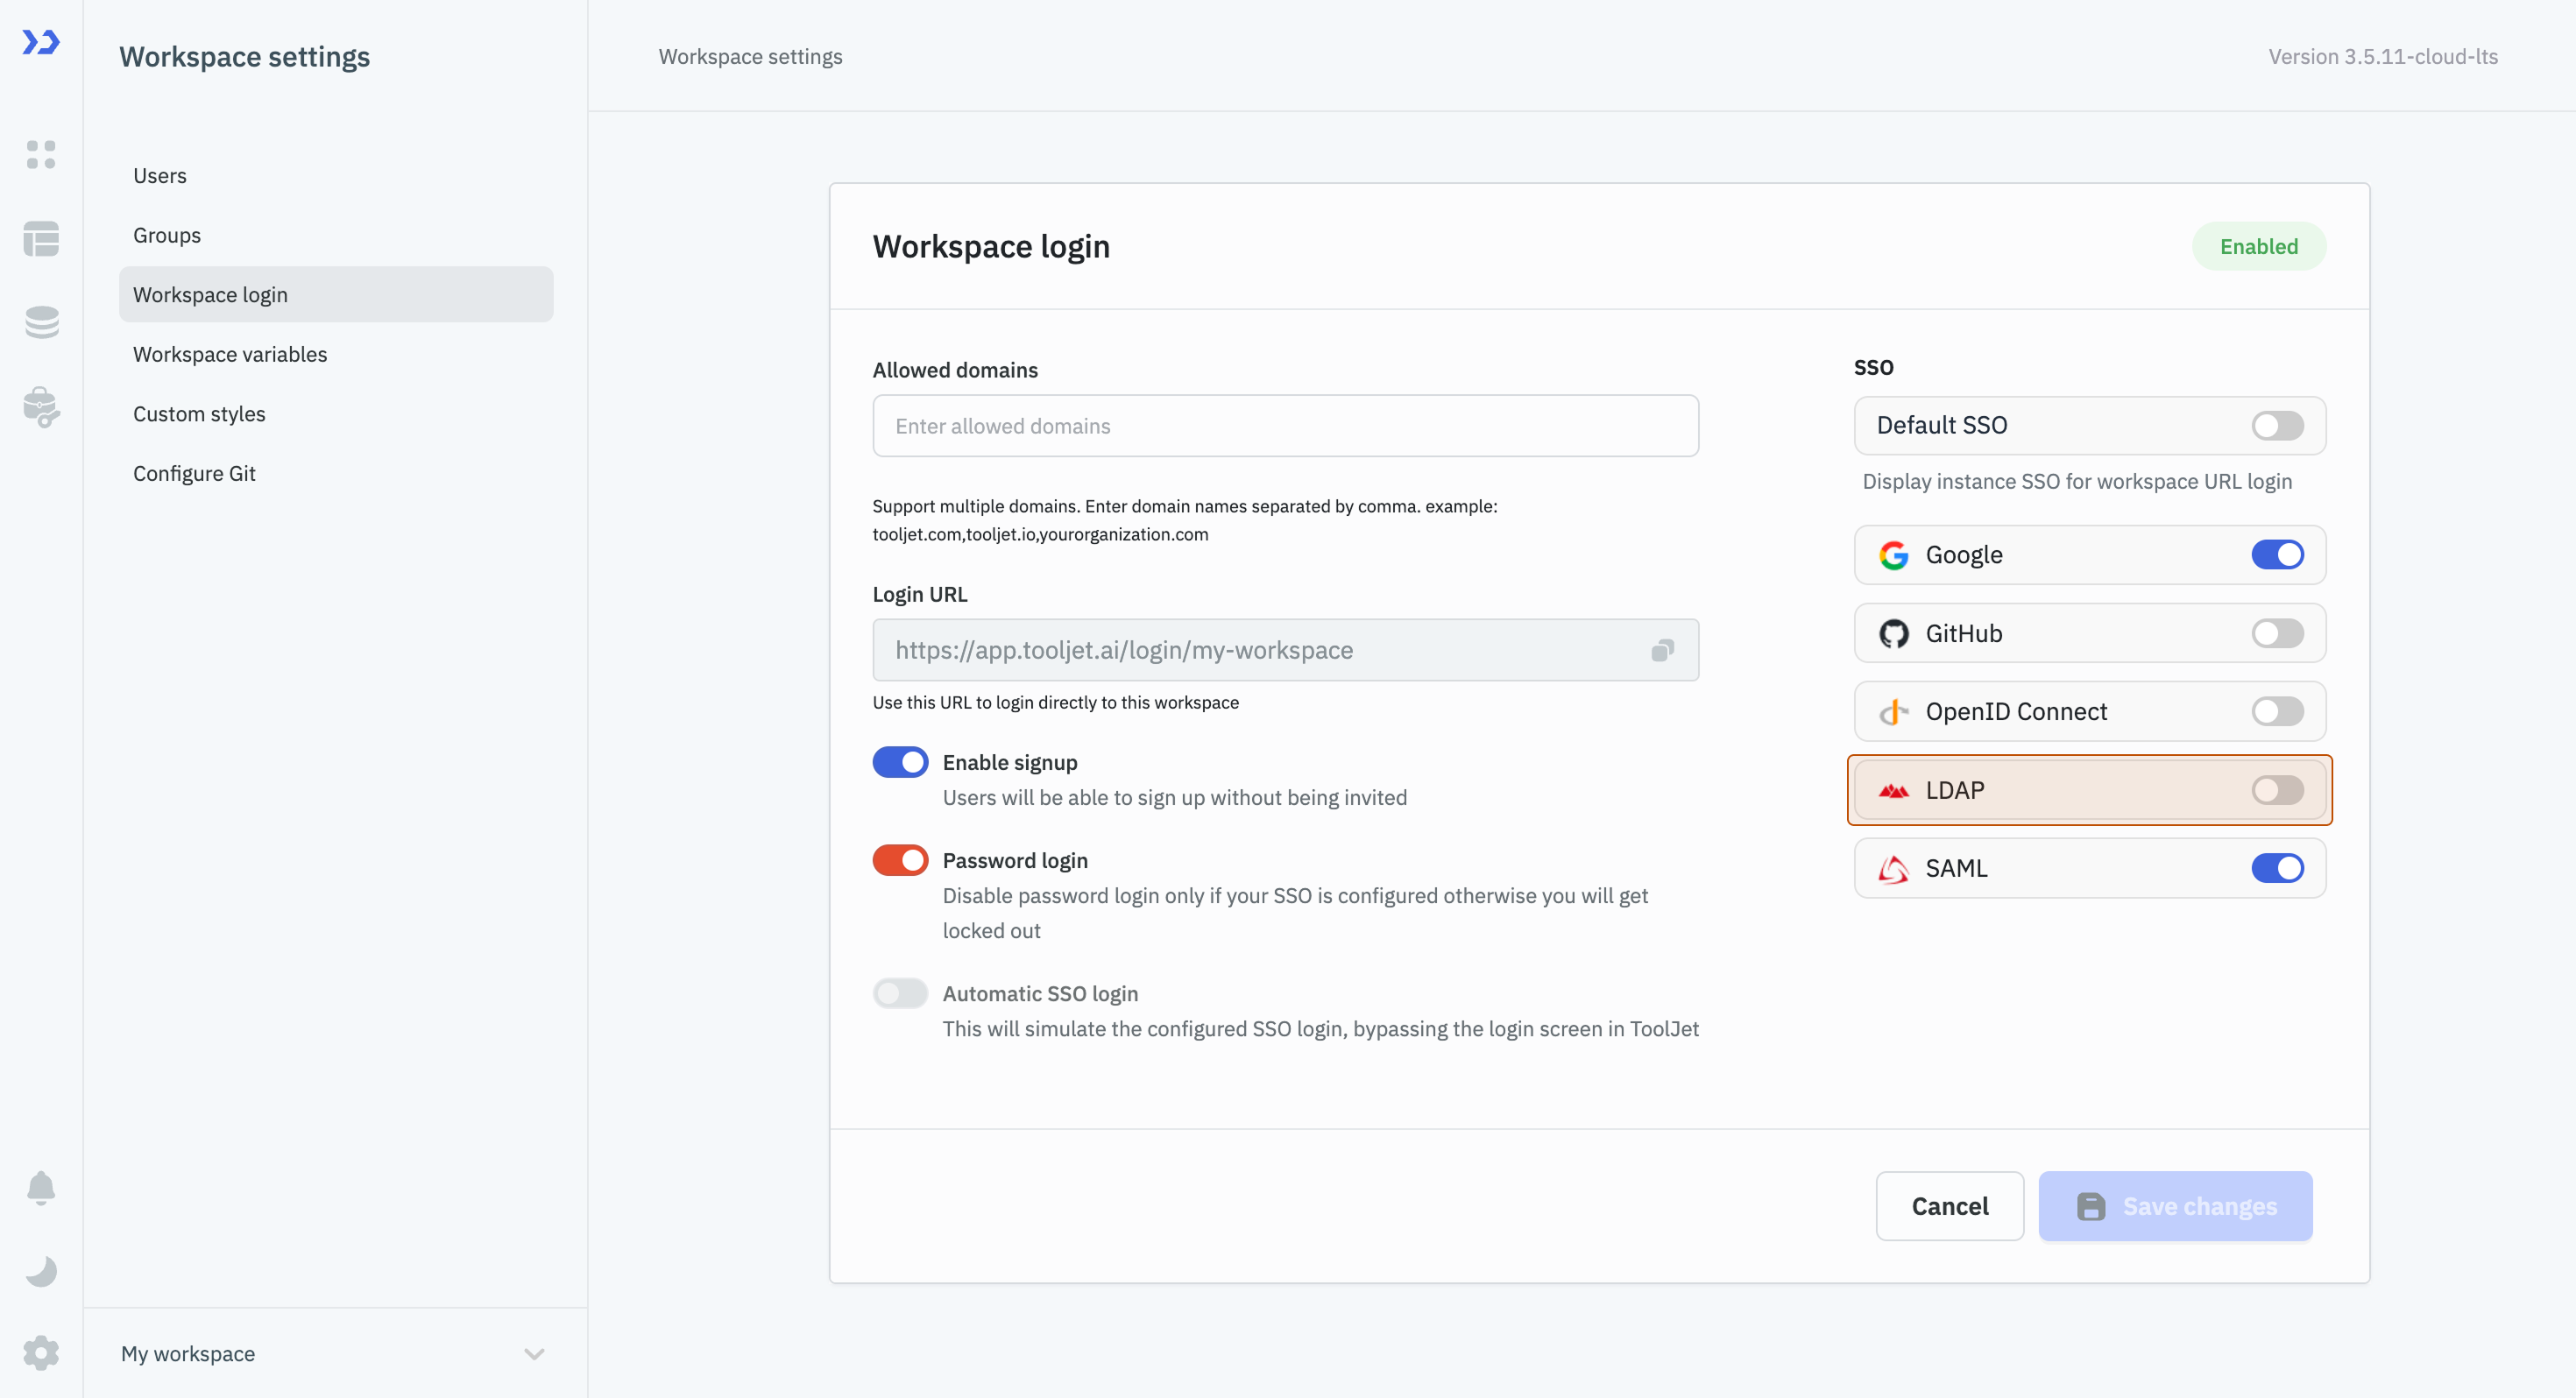The height and width of the screenshot is (1398, 2576).
Task: Open workspace constants panel
Action: click(41, 408)
